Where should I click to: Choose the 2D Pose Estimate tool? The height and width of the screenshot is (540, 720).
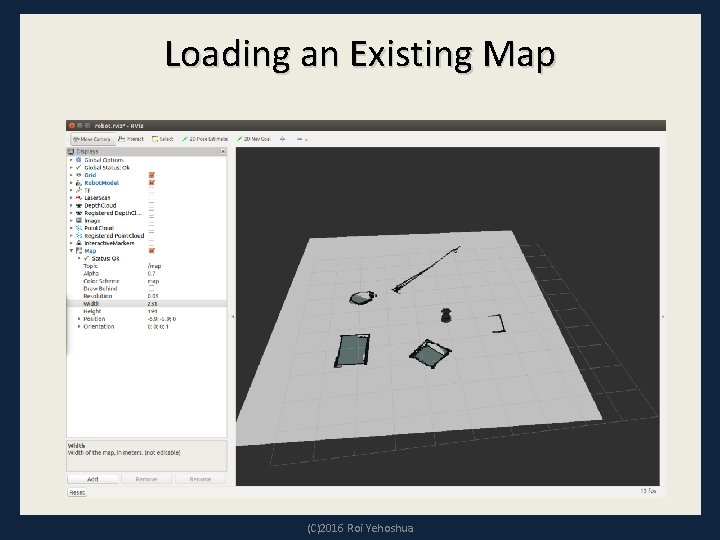pyautogui.click(x=205, y=139)
